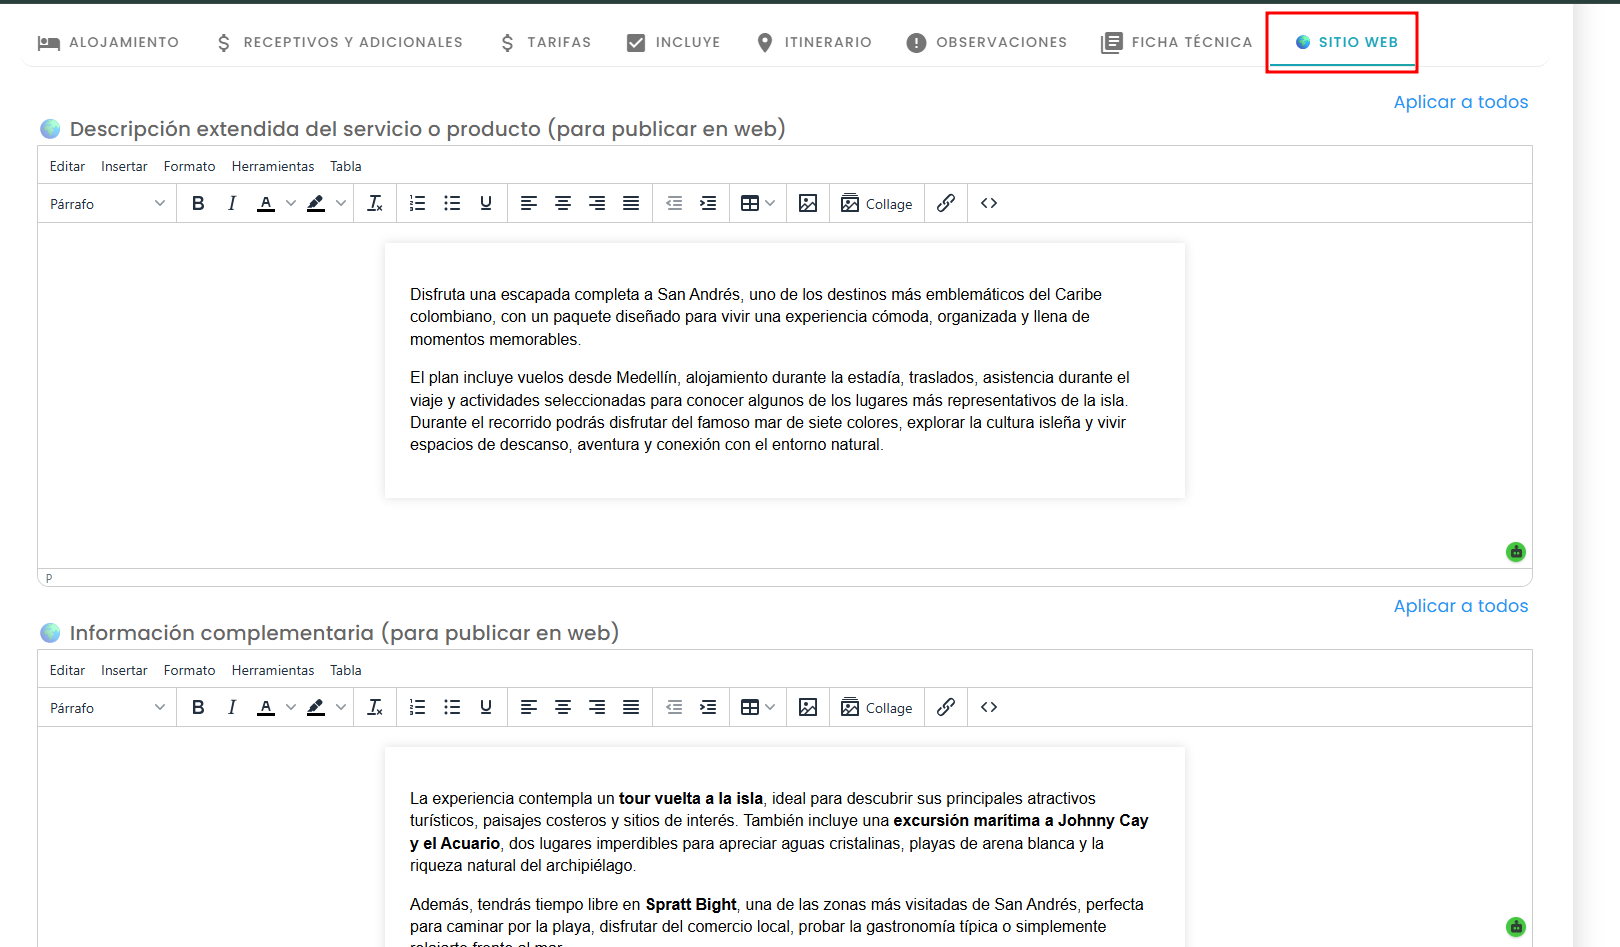
Task: Align text left in Descripción extendida editor
Action: pyautogui.click(x=529, y=203)
